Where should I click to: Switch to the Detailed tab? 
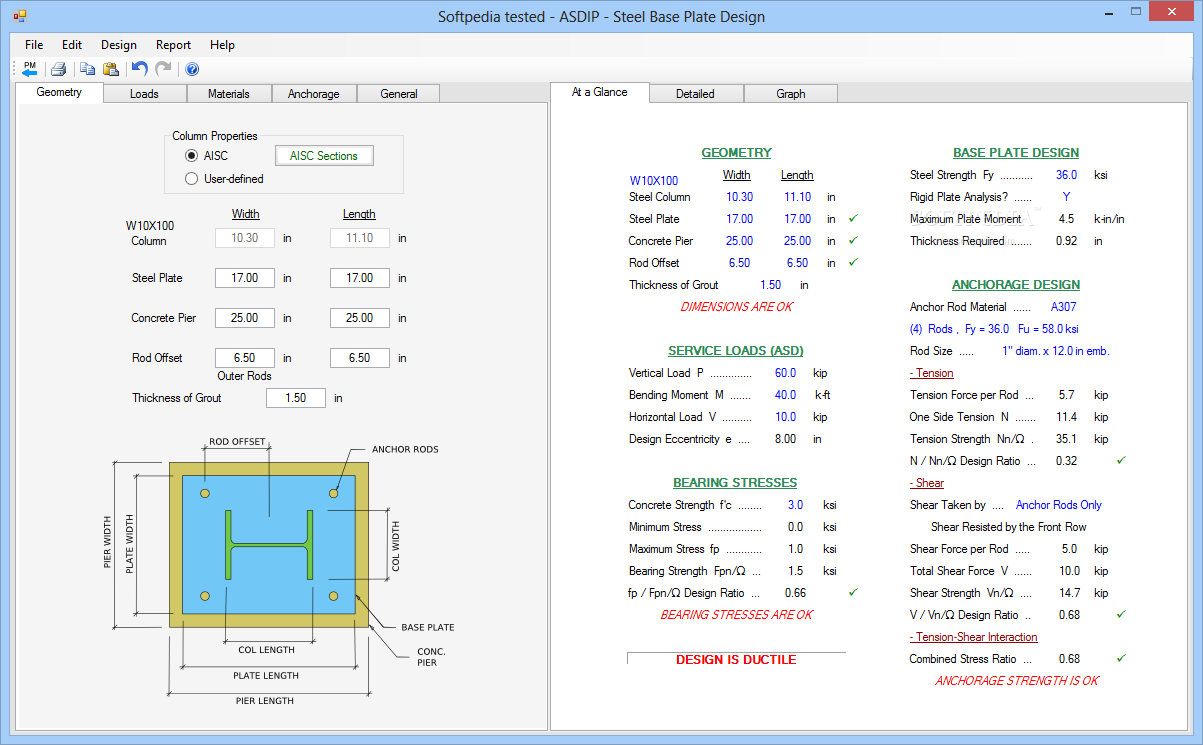point(695,94)
